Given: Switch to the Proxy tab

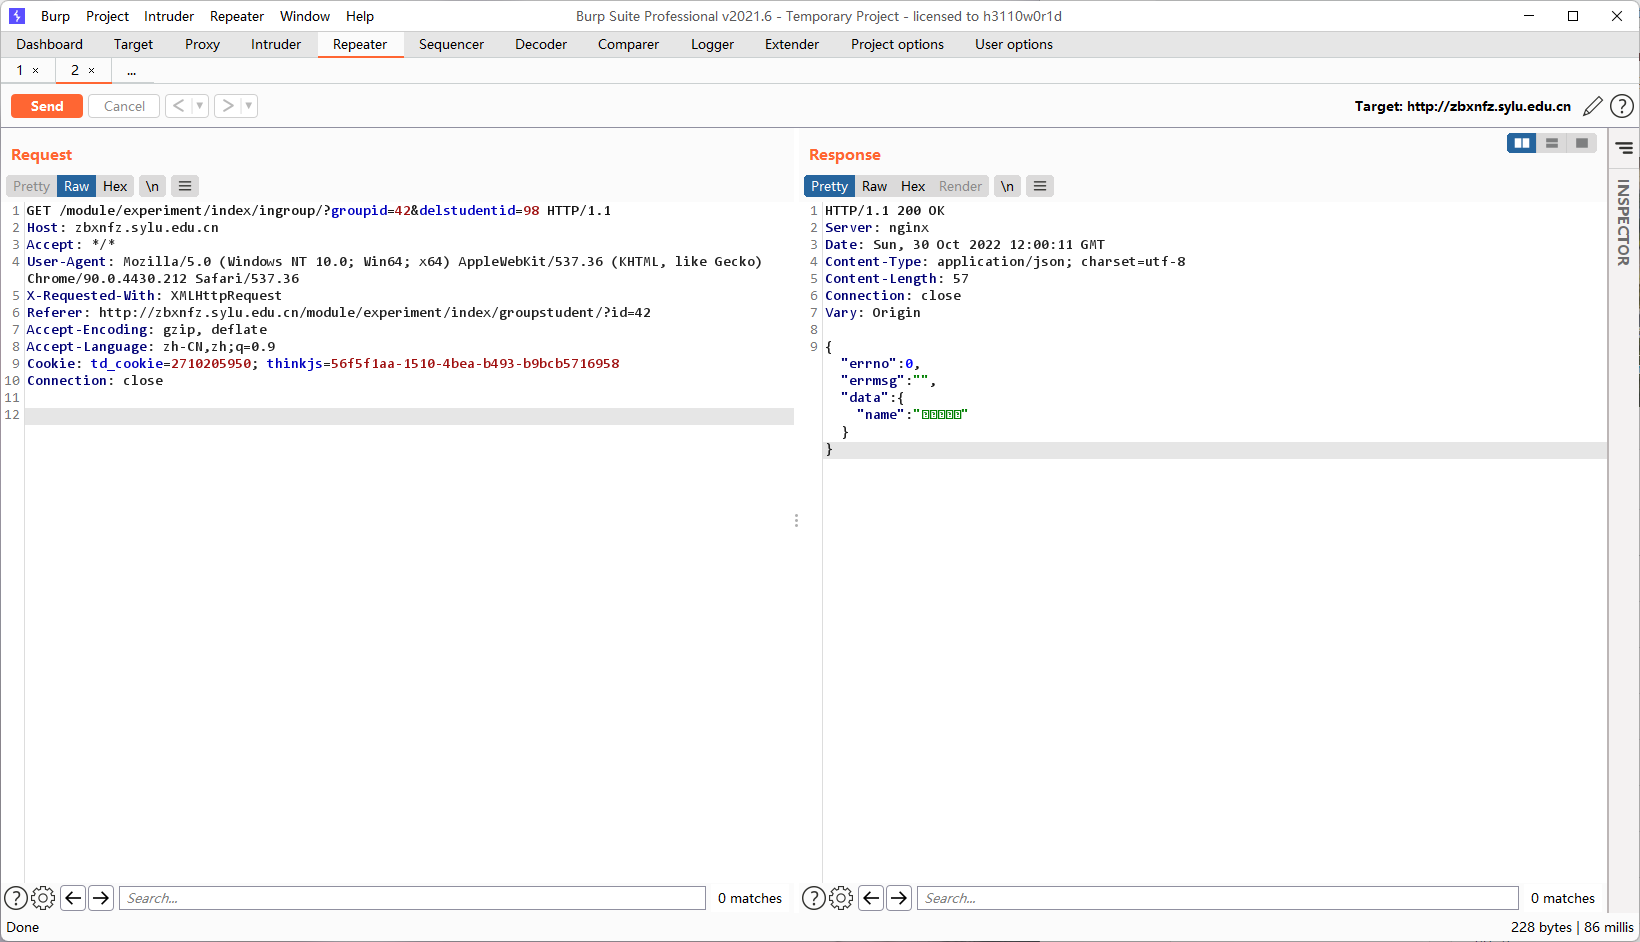Looking at the screenshot, I should point(202,44).
